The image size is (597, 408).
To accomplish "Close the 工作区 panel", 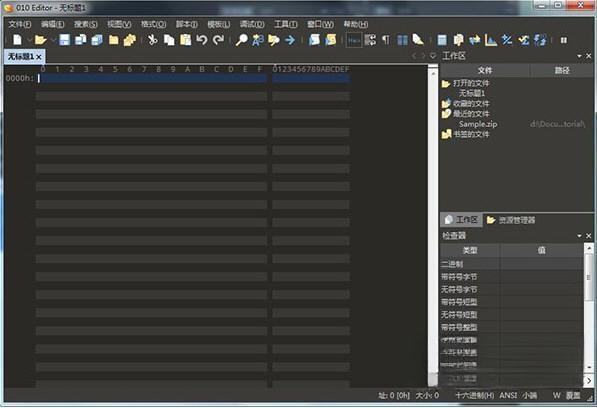I will click(x=588, y=56).
